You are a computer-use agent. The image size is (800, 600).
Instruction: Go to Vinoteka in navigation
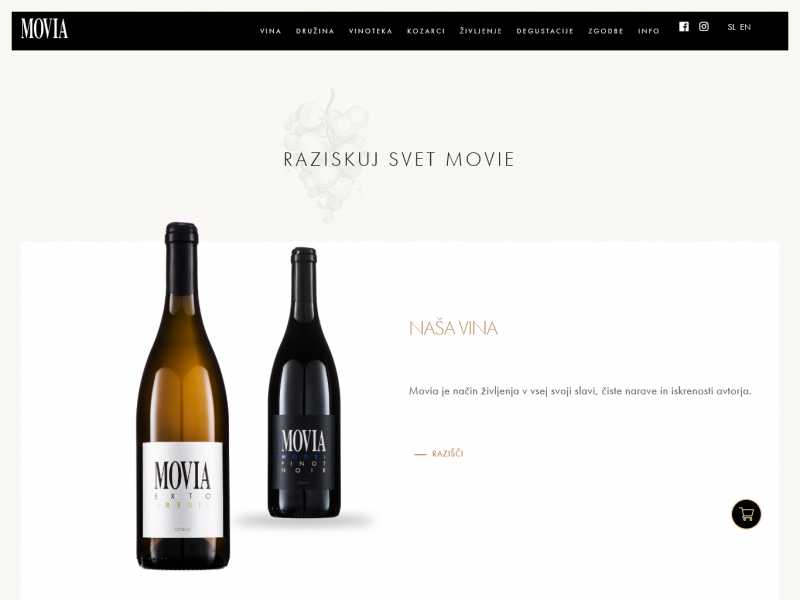pos(370,31)
